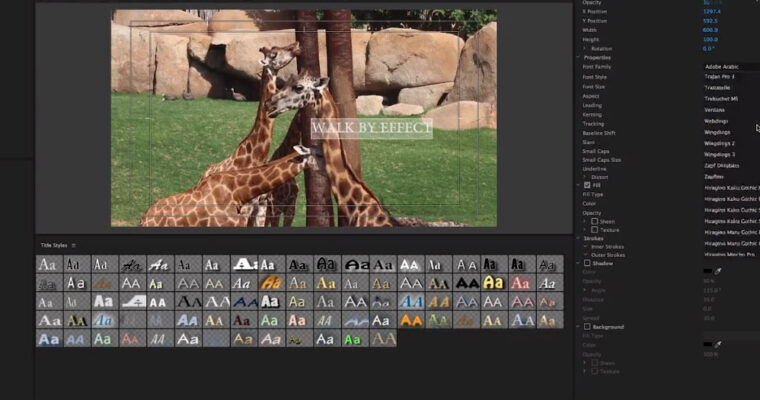
Task: Click the Baseline Shift label
Action: (599, 133)
